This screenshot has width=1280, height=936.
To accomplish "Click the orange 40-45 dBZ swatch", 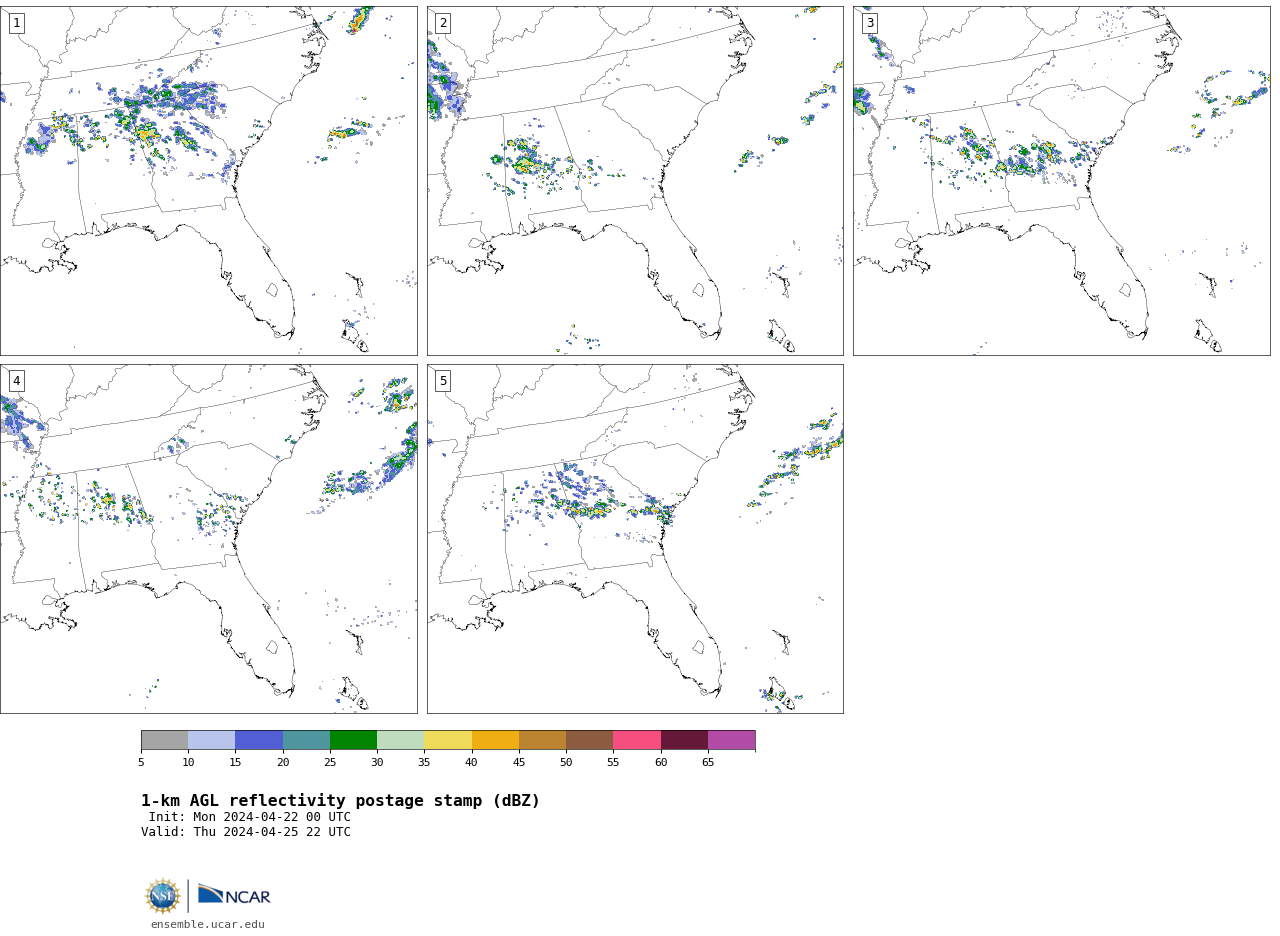I will pyautogui.click(x=495, y=740).
